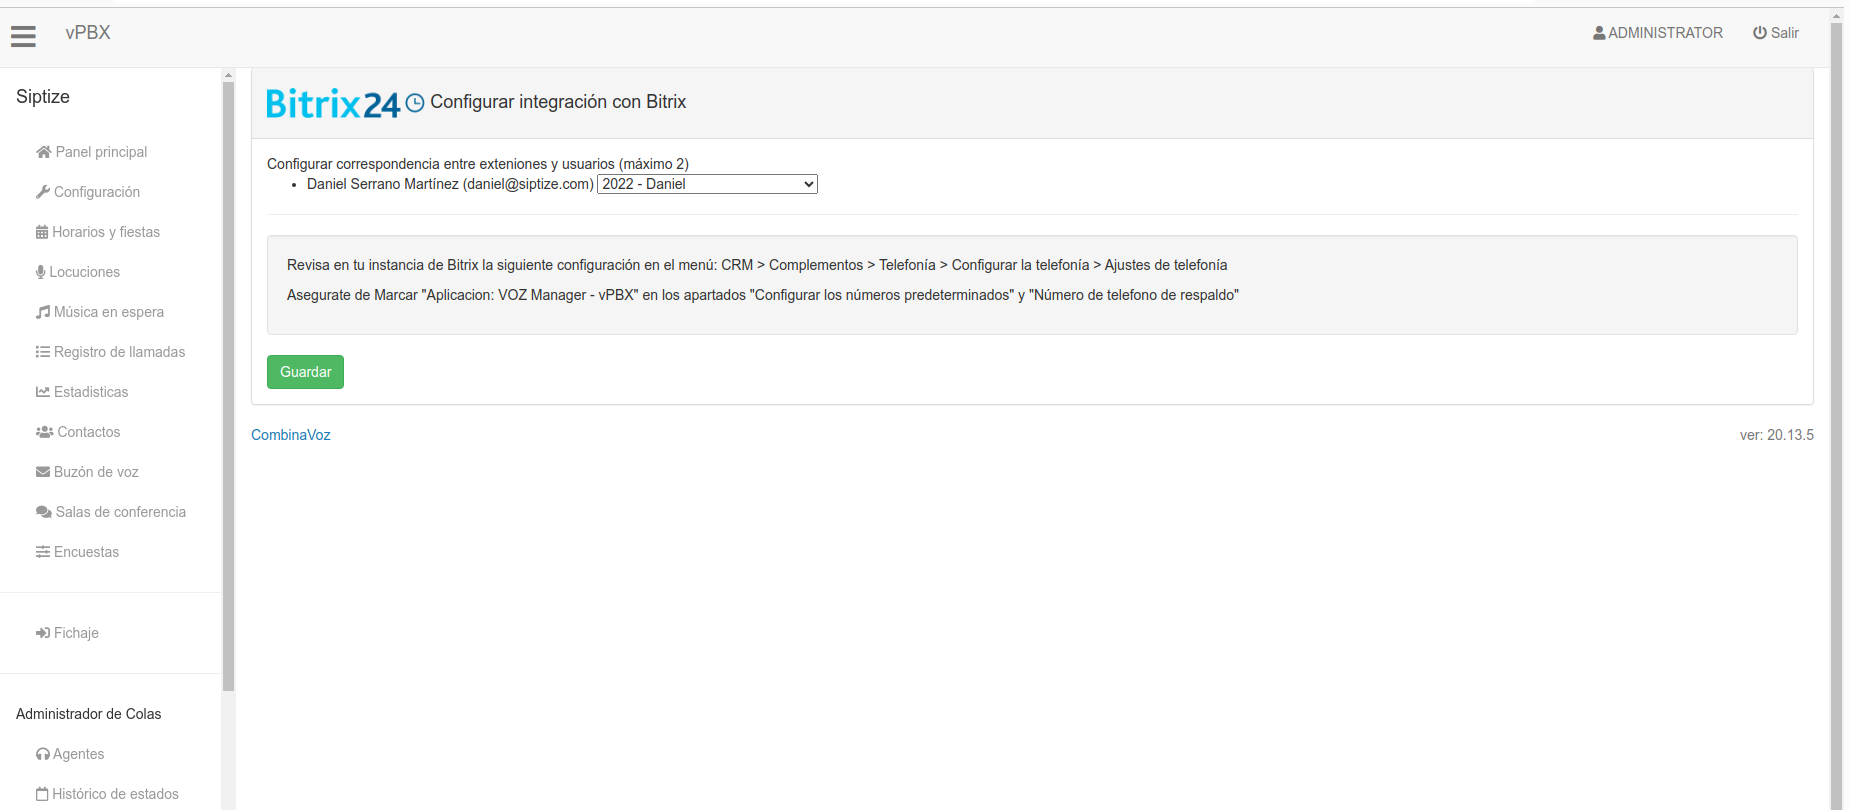The height and width of the screenshot is (810, 1850).
Task: Click the wrench icon for Configuración
Action: (x=43, y=192)
